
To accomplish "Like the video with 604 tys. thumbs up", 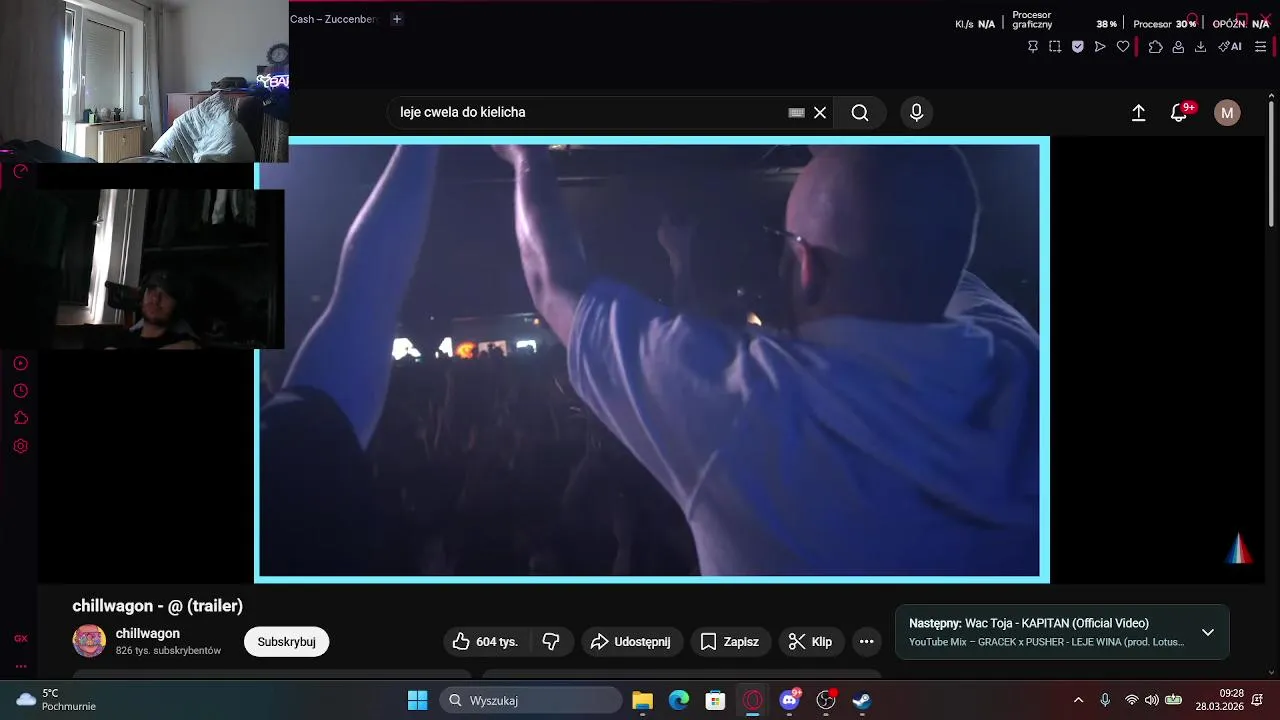I will [485, 642].
